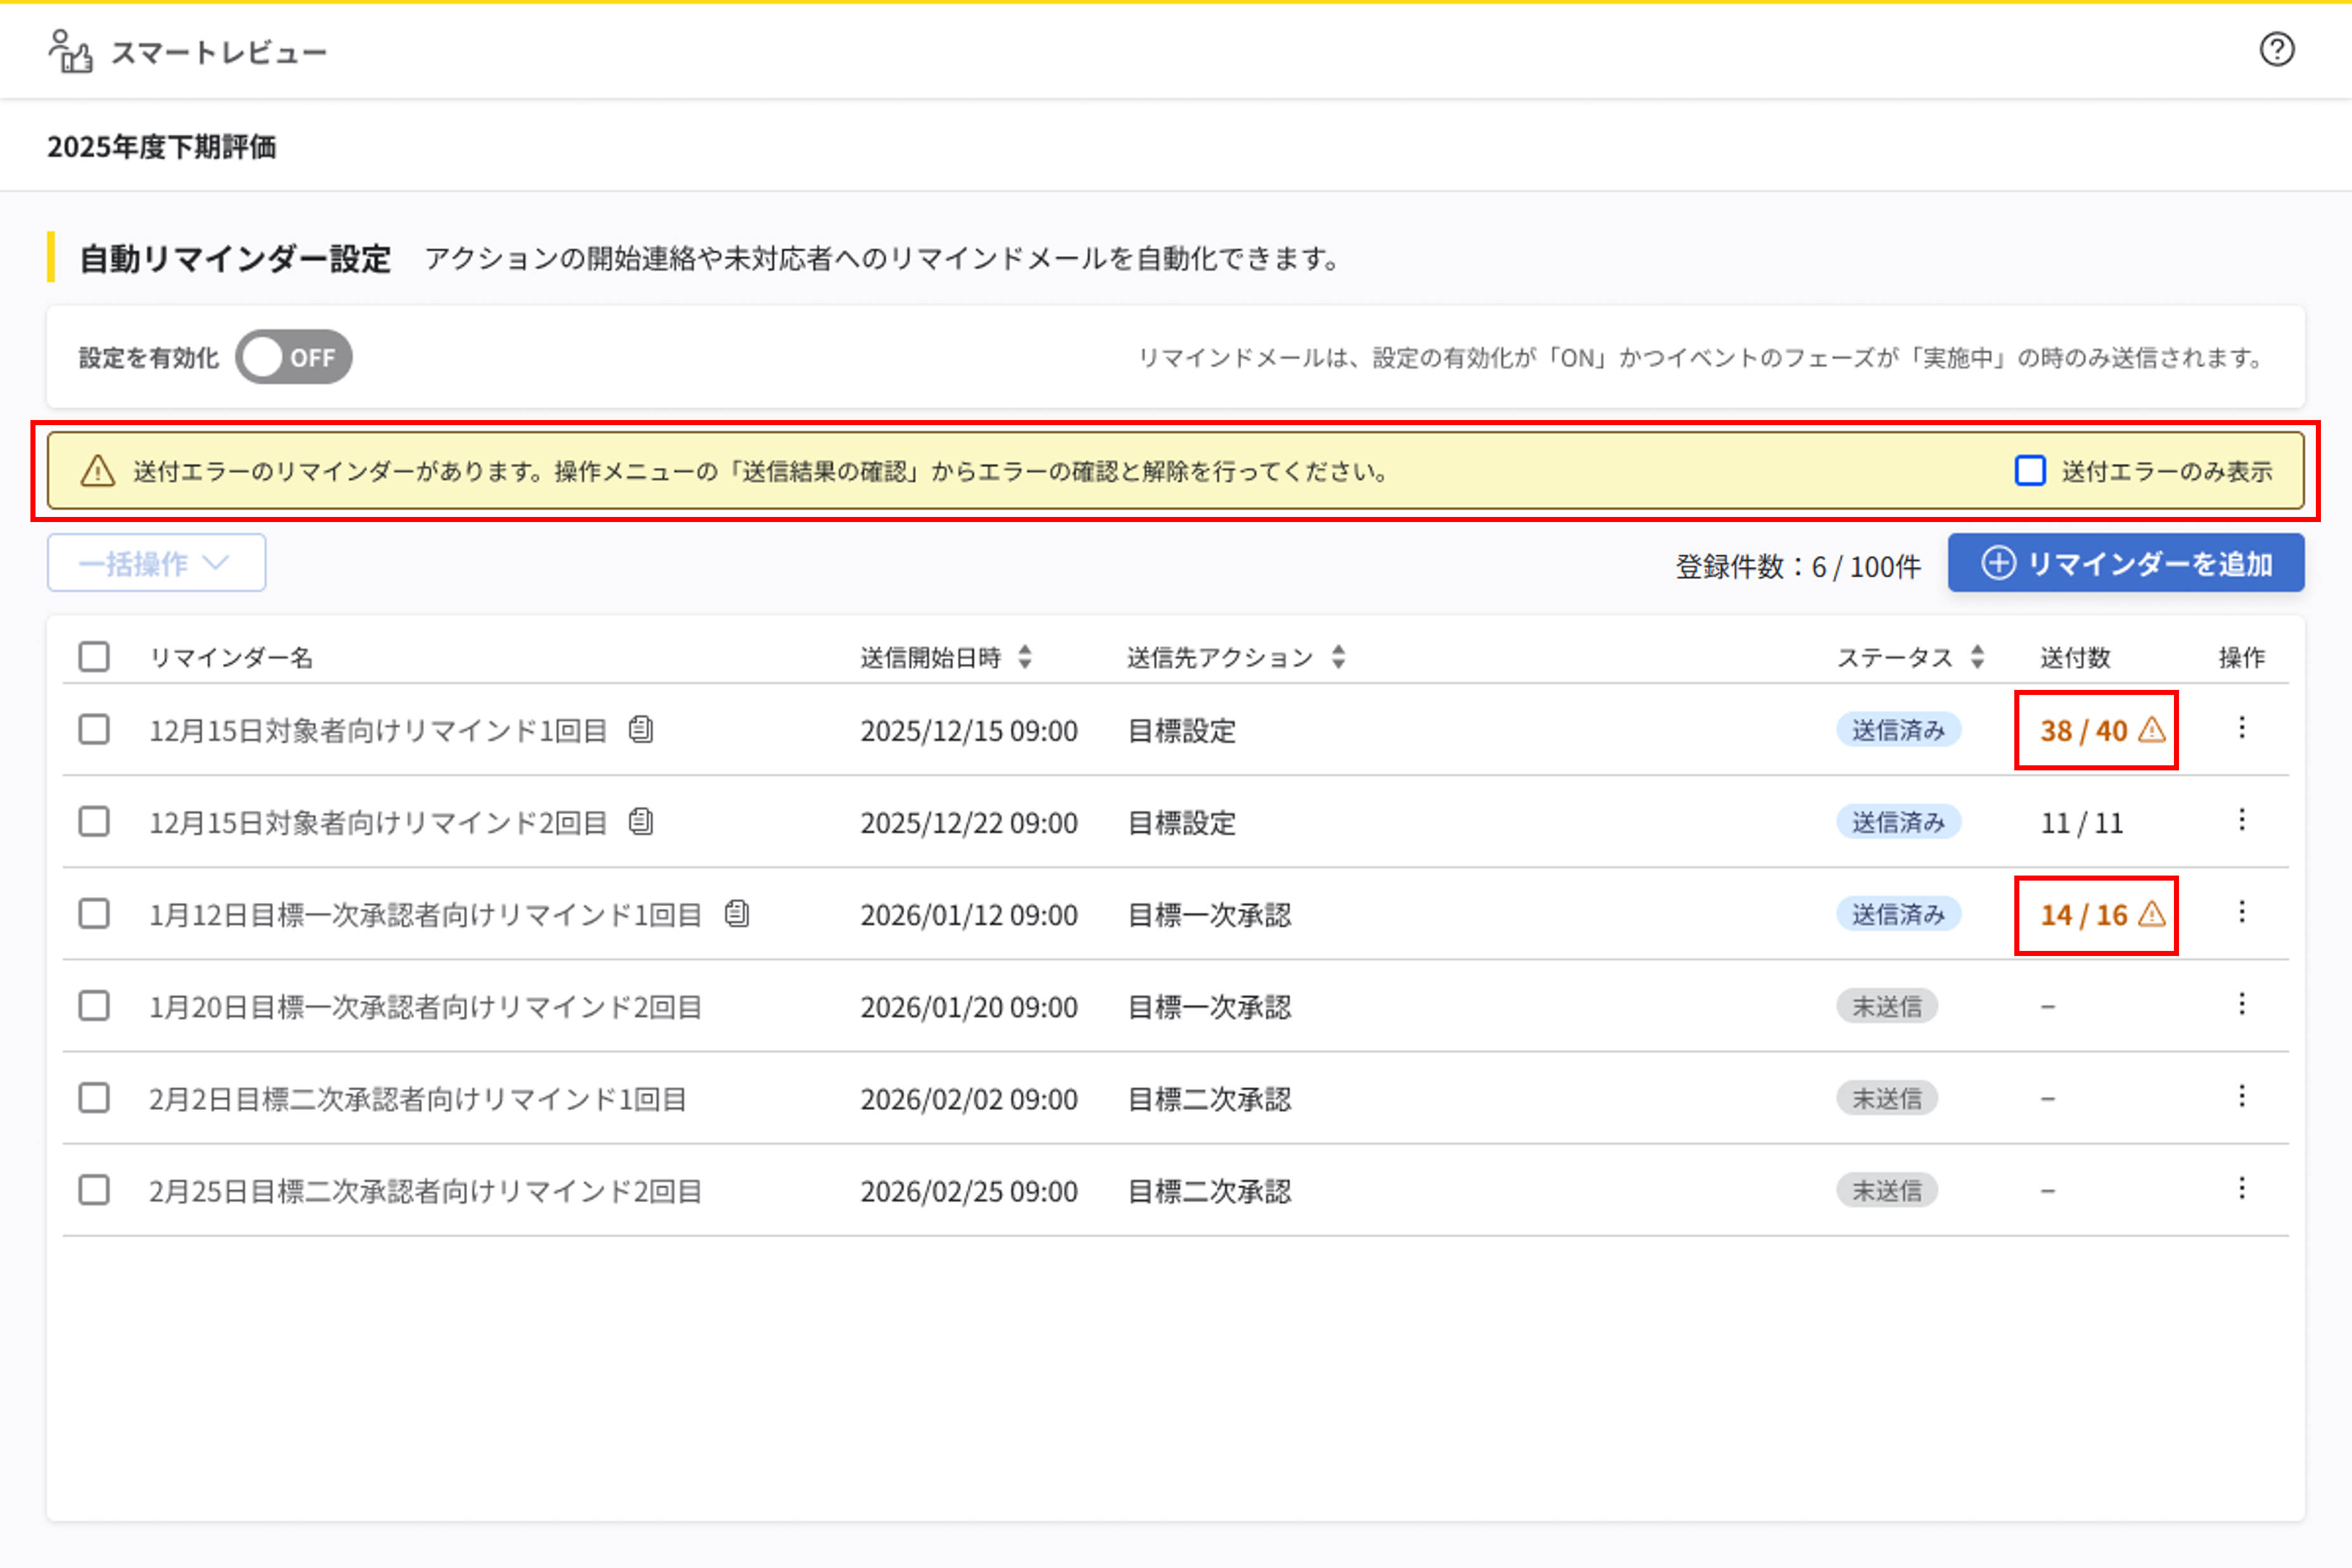Select checkbox for 12月15日対象者向けリマインド2回目
This screenshot has height=1568, width=2352.
click(x=94, y=821)
